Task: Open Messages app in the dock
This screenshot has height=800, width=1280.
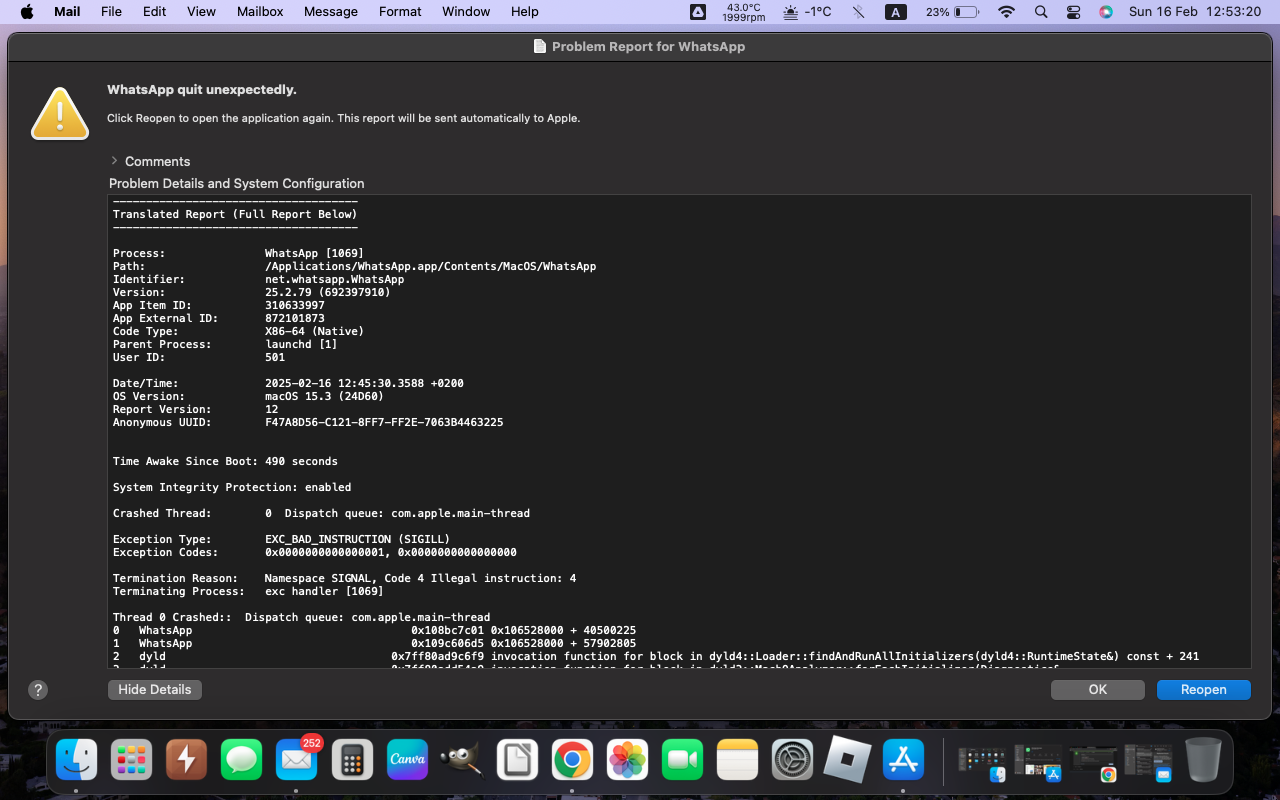Action: 241,760
